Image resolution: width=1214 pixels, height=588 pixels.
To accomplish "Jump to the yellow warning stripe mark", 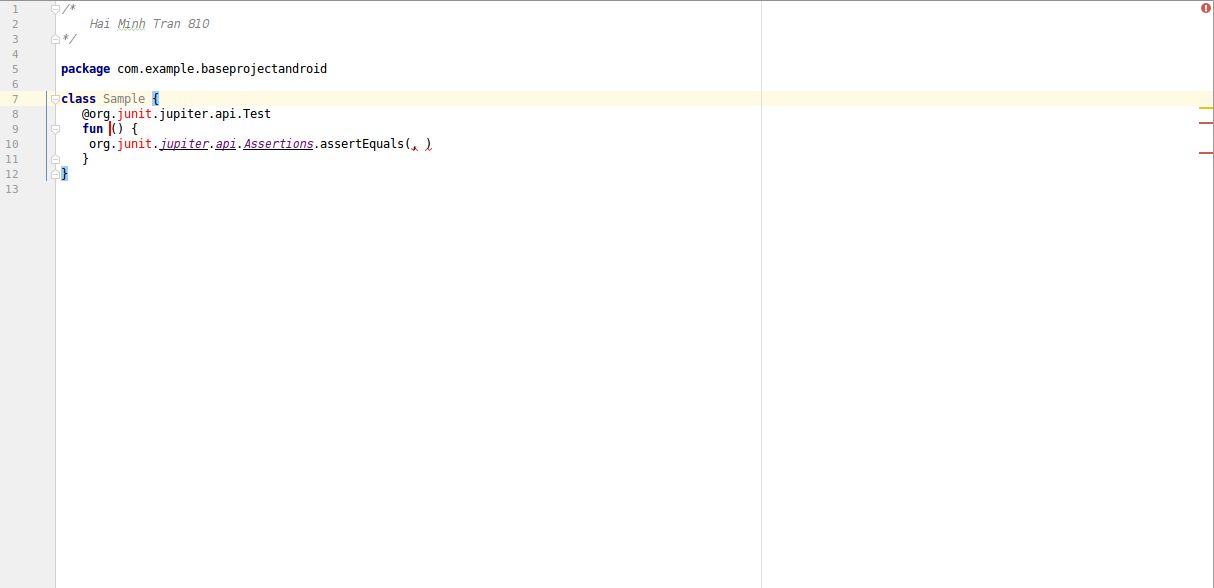I will coord(1205,107).
